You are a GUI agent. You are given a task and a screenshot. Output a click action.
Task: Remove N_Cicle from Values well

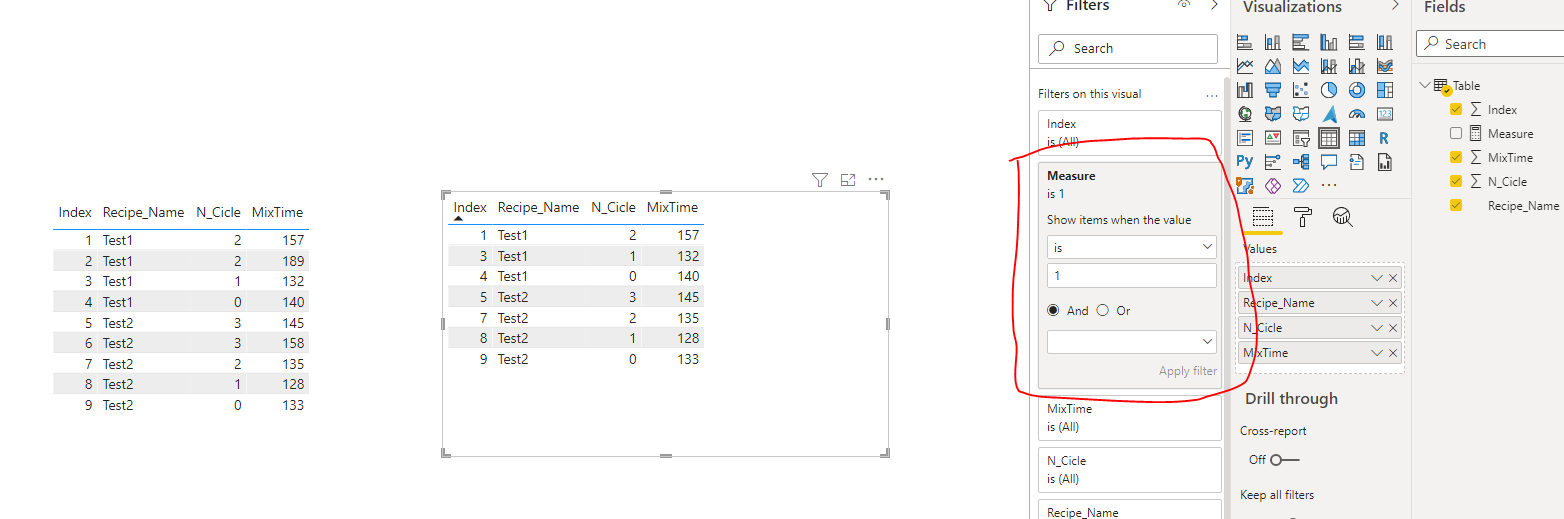coord(1393,328)
